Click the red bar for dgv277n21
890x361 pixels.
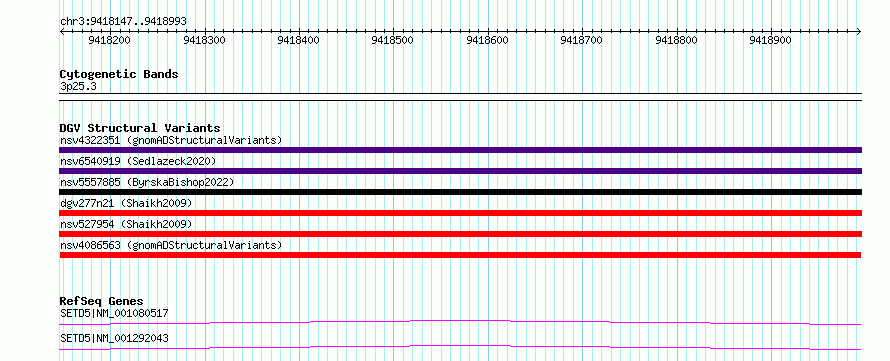point(460,213)
